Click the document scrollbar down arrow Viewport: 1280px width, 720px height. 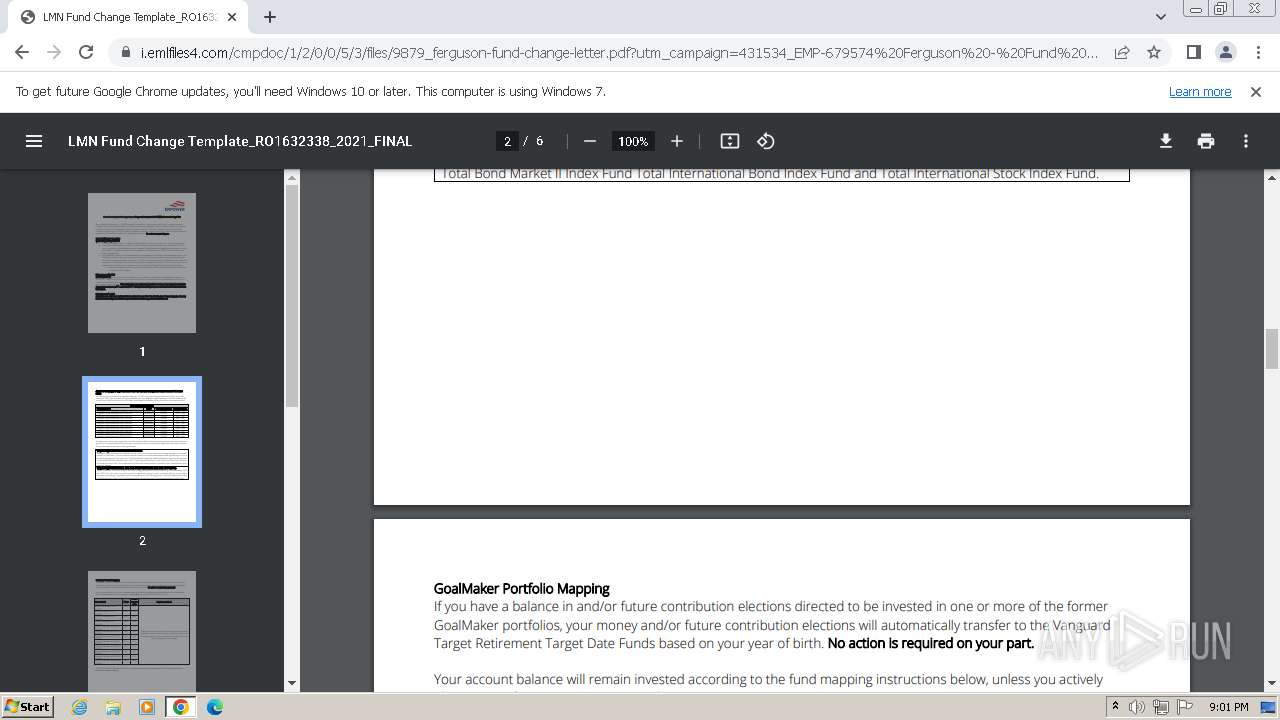[1272, 683]
